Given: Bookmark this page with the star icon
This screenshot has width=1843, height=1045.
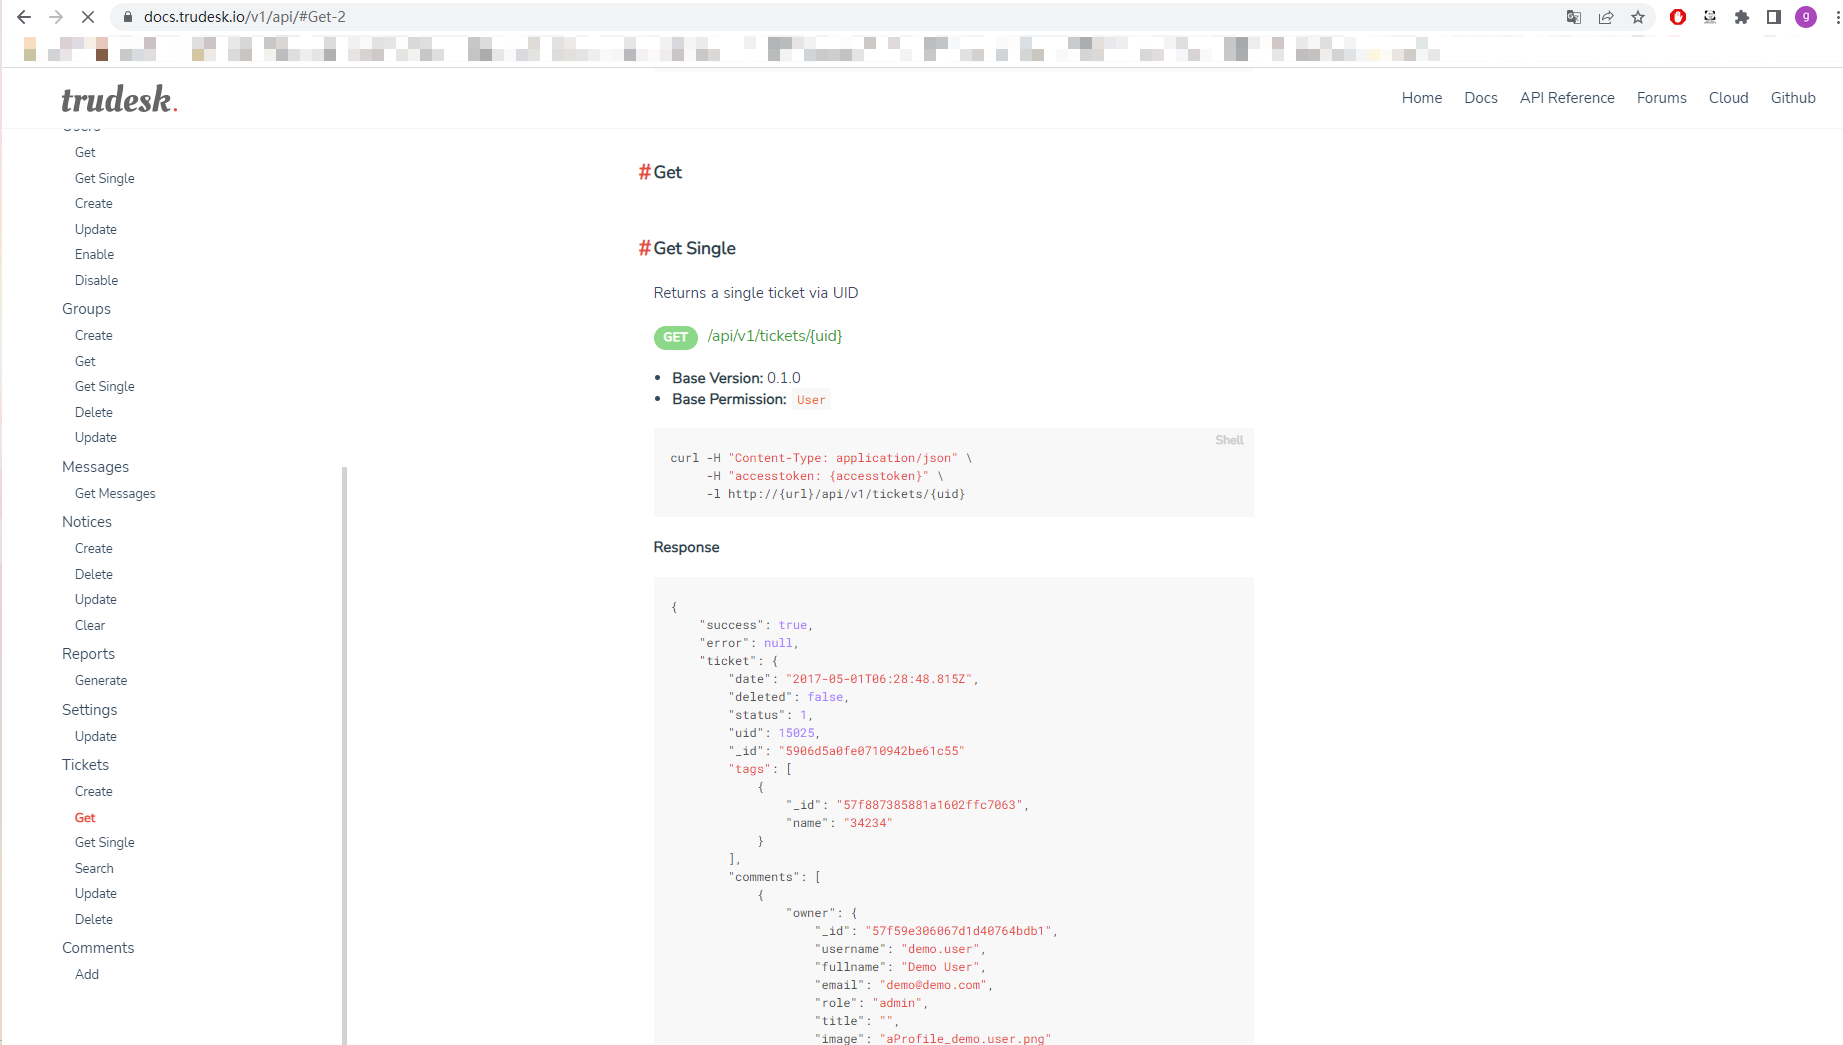Looking at the screenshot, I should click(1638, 17).
